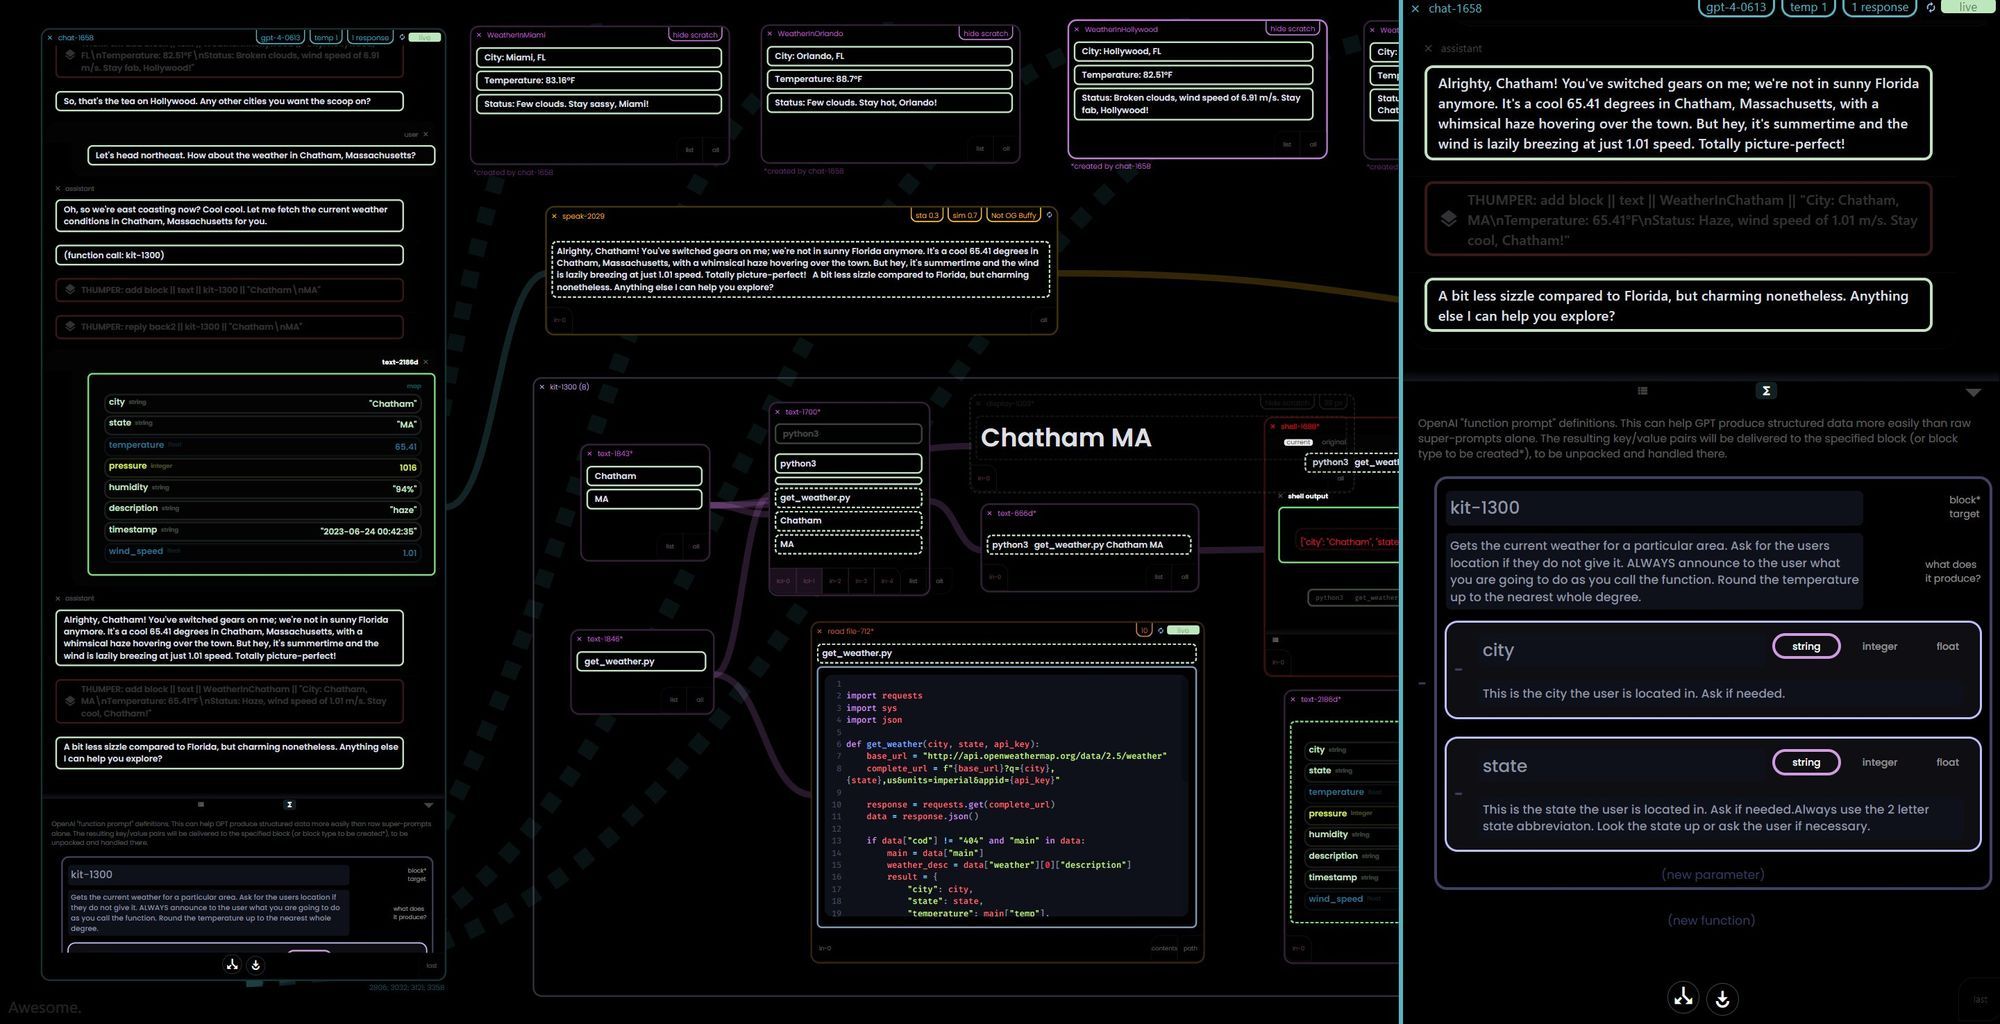The width and height of the screenshot is (2000, 1024).
Task: Click the sigma icon under the left chat-1658 node
Action: coord(289,803)
